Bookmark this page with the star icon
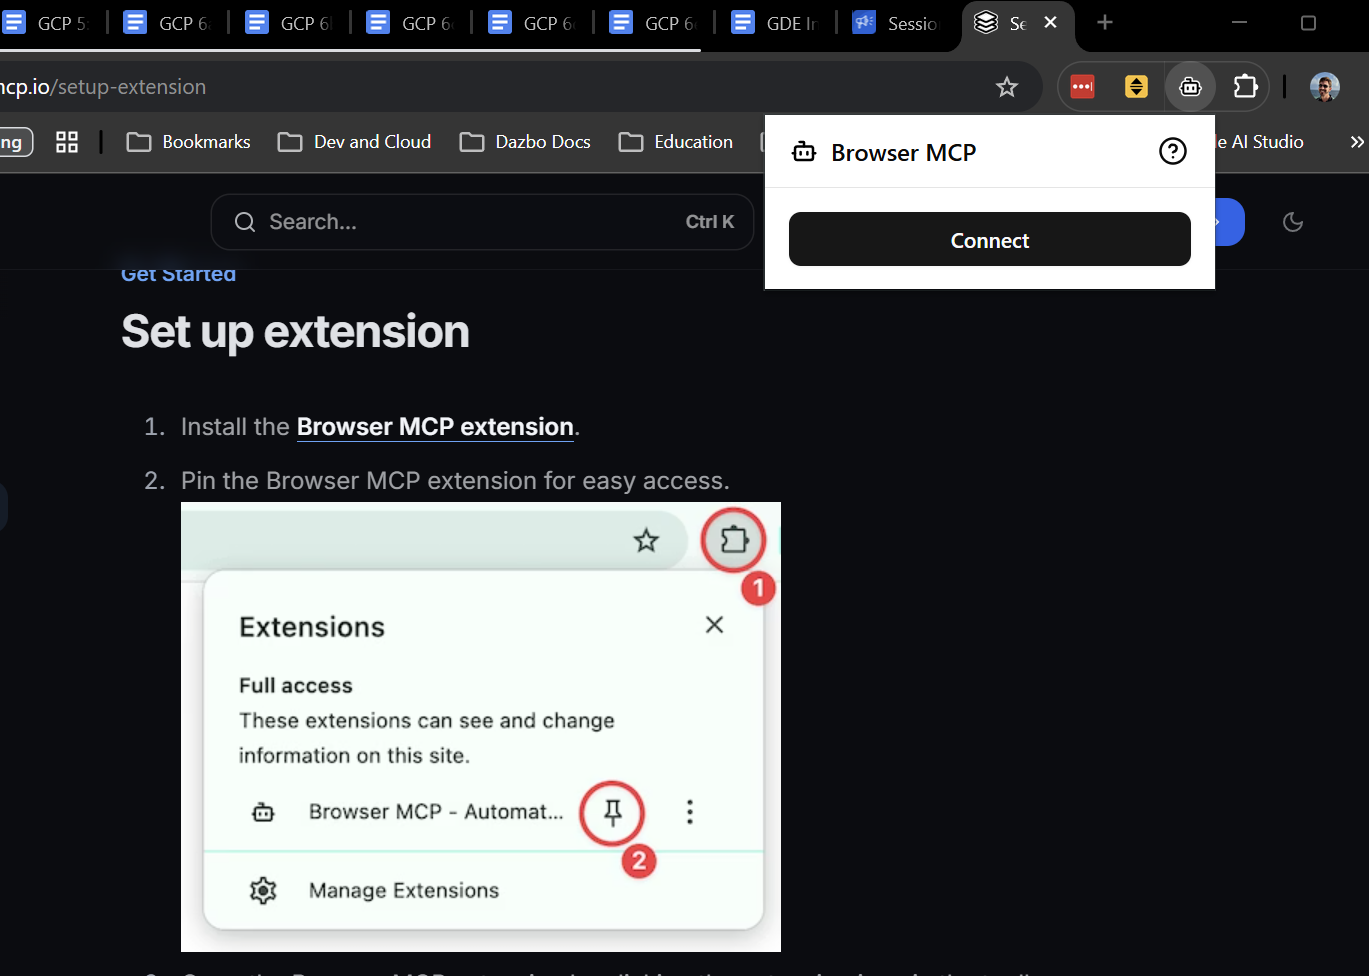The width and height of the screenshot is (1369, 976). coord(1007,87)
